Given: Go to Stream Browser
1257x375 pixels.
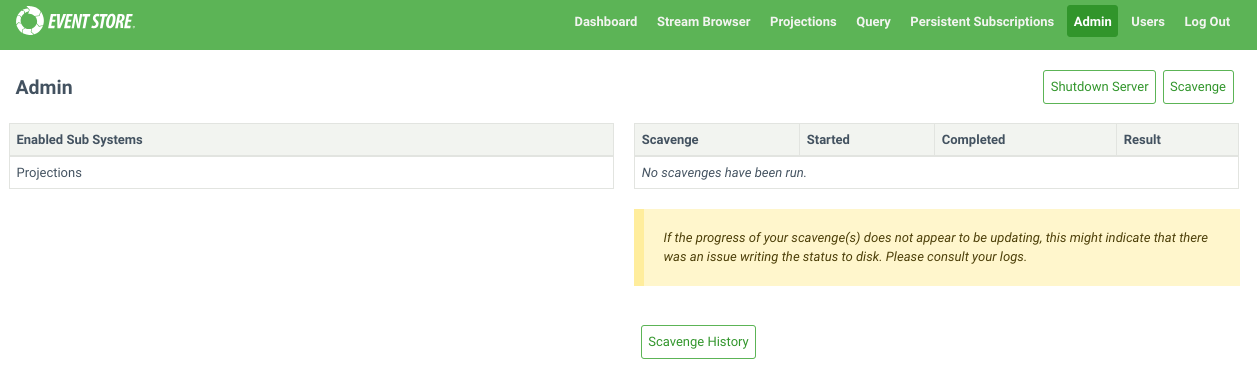Looking at the screenshot, I should tap(704, 21).
